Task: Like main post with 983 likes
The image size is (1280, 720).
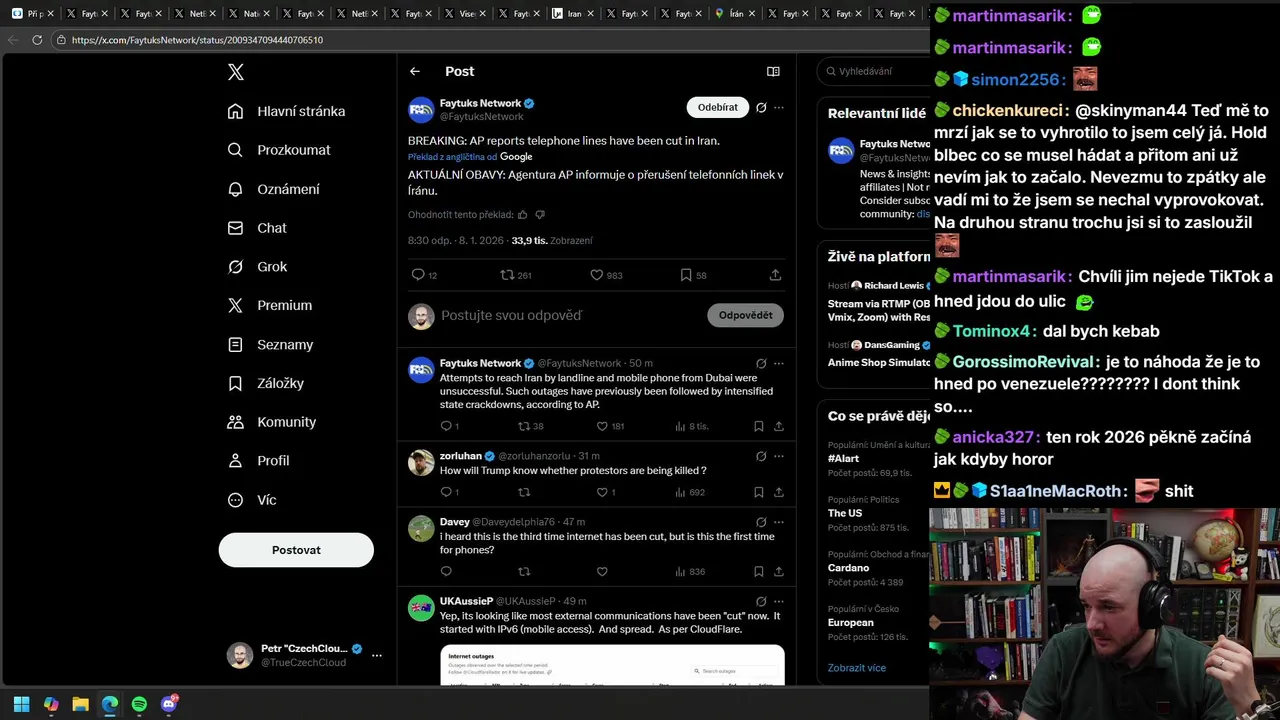Action: point(606,275)
